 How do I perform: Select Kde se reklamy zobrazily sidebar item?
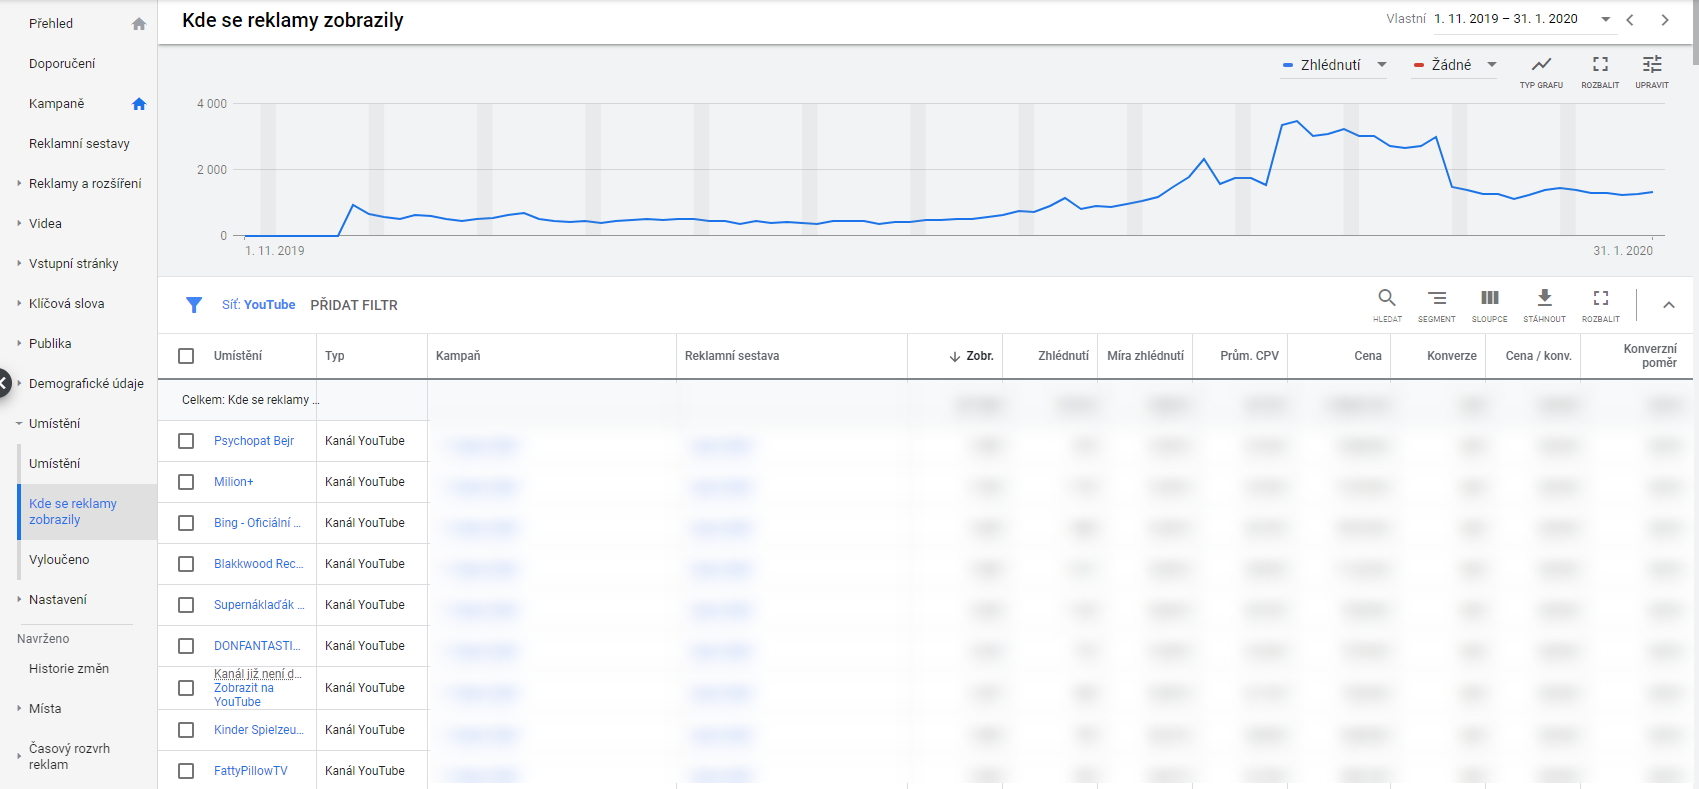click(87, 512)
